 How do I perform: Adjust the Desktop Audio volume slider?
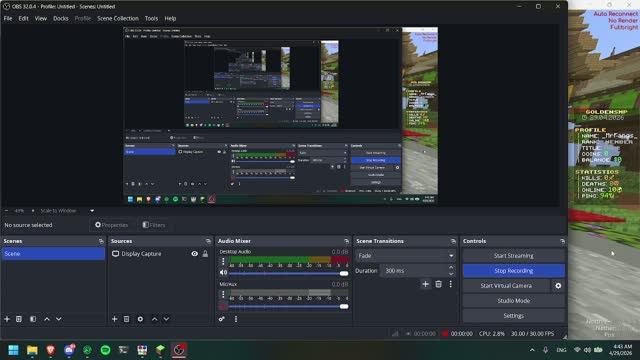288,273
